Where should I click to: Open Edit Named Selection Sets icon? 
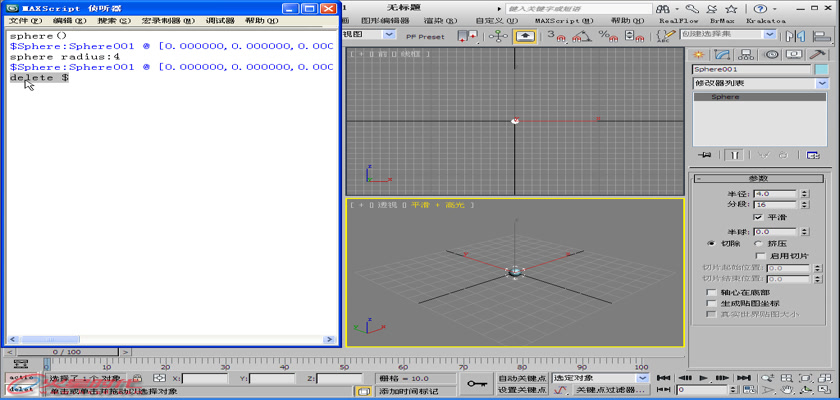pyautogui.click(x=666, y=36)
